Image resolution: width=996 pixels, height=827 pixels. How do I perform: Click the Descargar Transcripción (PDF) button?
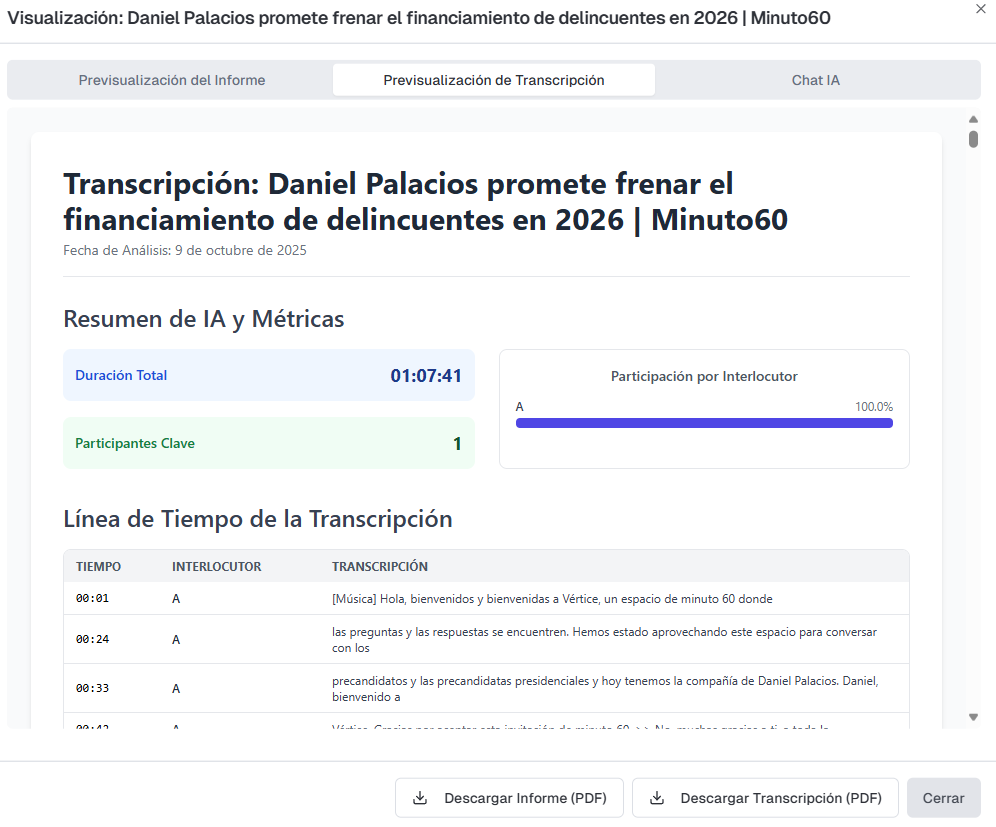pyautogui.click(x=765, y=798)
